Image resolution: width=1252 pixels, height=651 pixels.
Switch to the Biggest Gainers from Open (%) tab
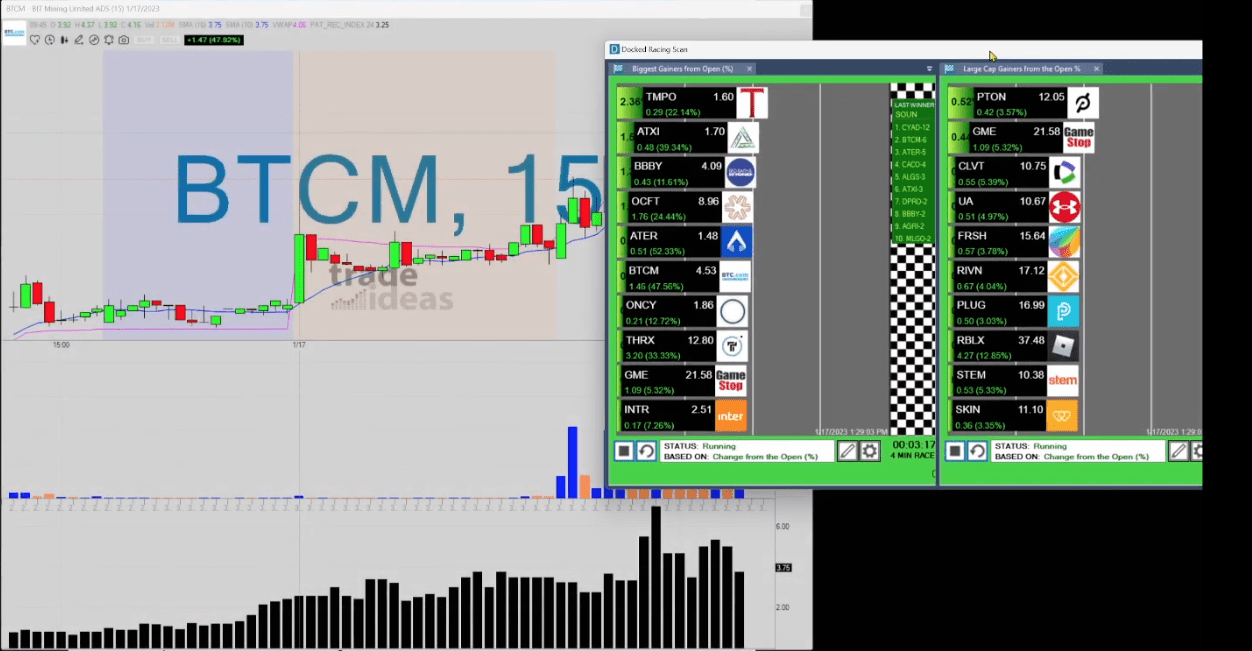[682, 69]
